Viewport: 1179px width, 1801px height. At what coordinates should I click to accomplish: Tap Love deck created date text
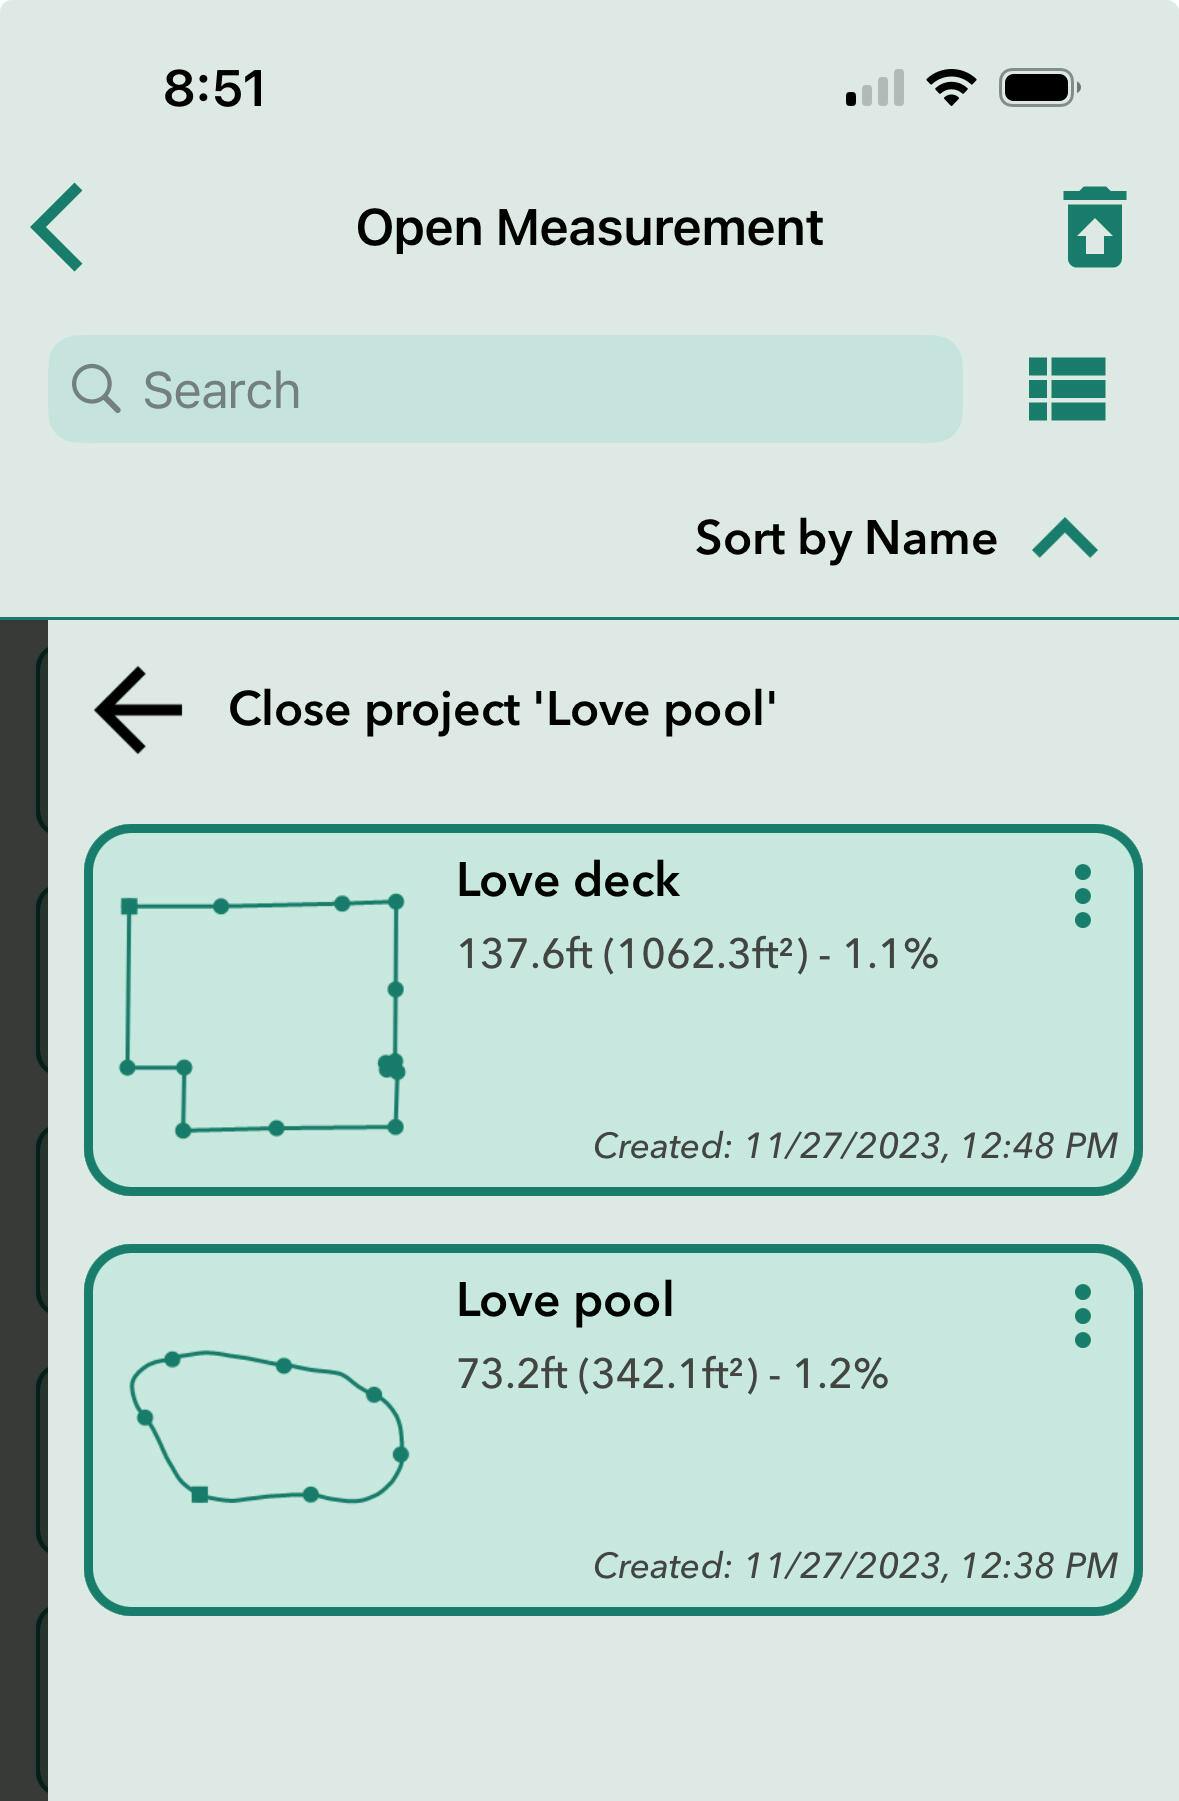[855, 1146]
